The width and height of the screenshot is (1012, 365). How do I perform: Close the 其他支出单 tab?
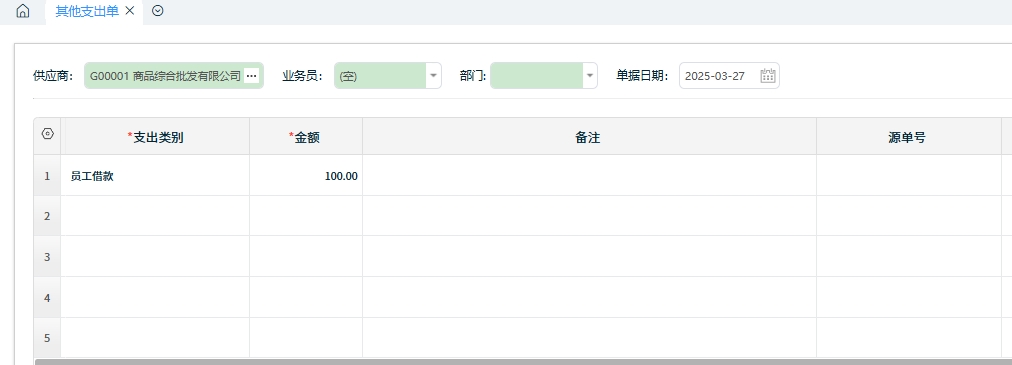130,11
